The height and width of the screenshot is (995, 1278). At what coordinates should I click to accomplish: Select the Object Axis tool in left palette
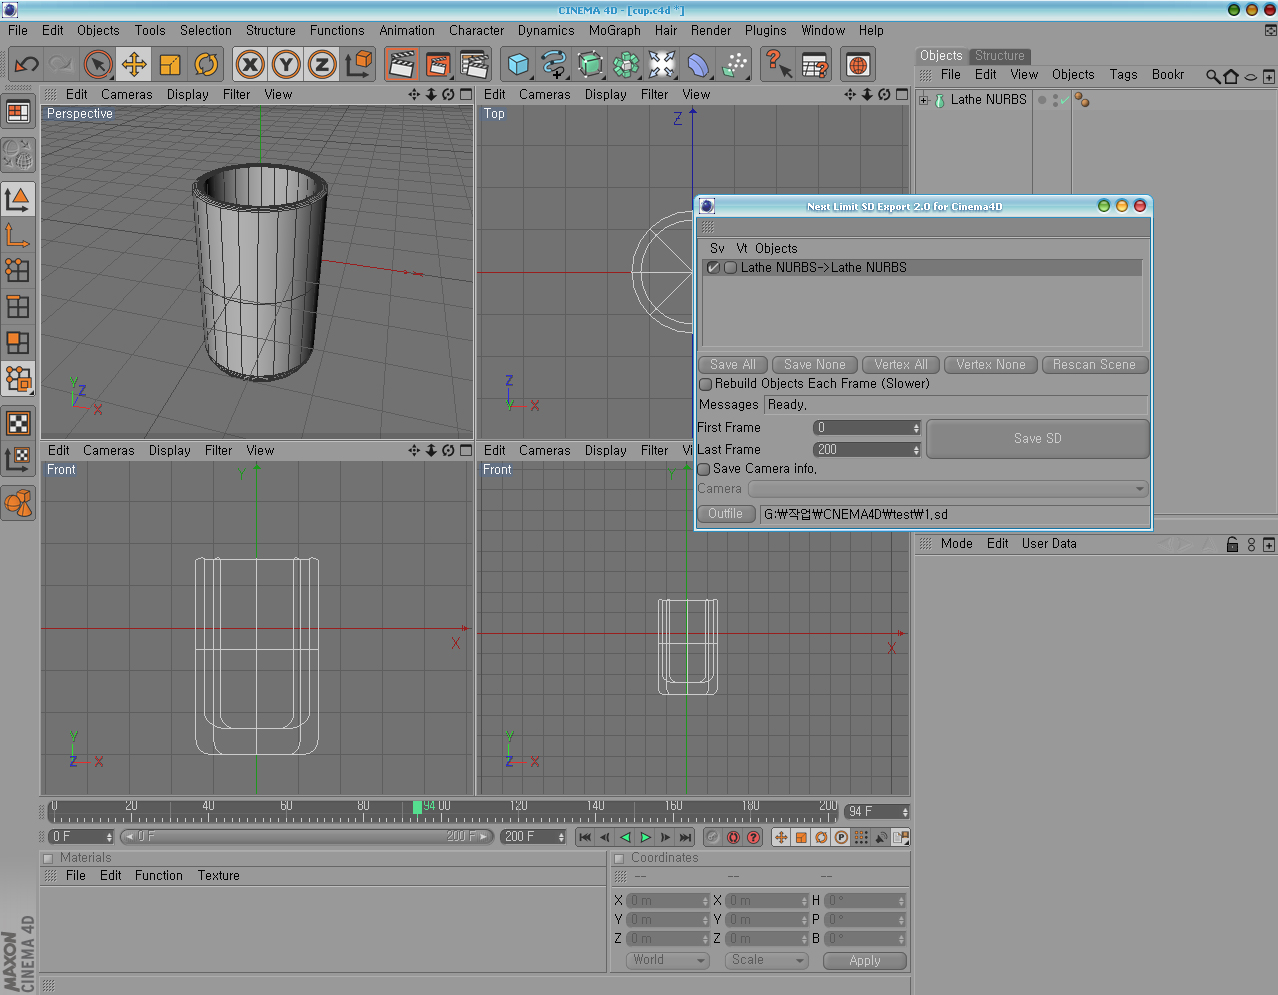[18, 235]
